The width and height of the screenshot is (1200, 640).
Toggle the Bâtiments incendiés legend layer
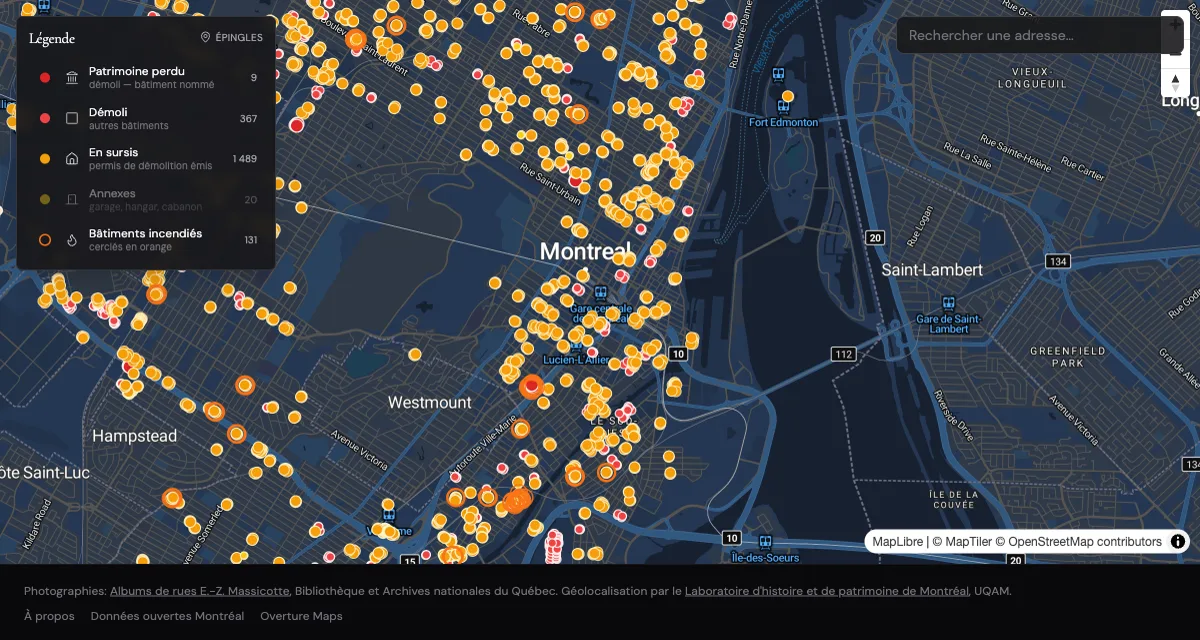point(146,240)
